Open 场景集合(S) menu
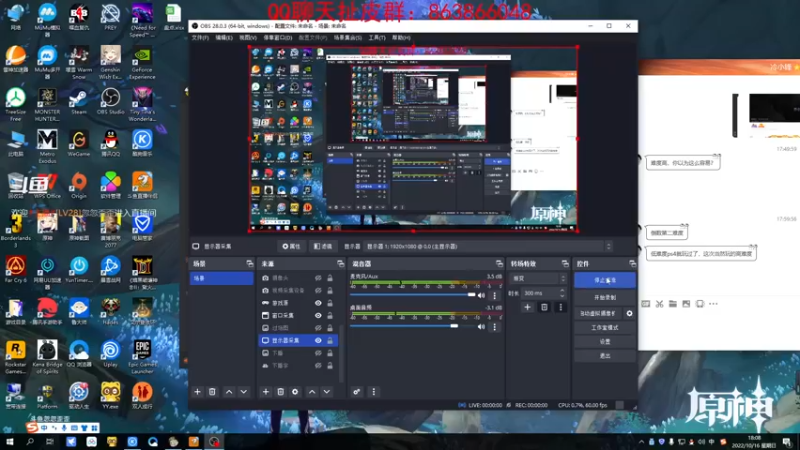Viewport: 800px width, 450px height. 347,38
